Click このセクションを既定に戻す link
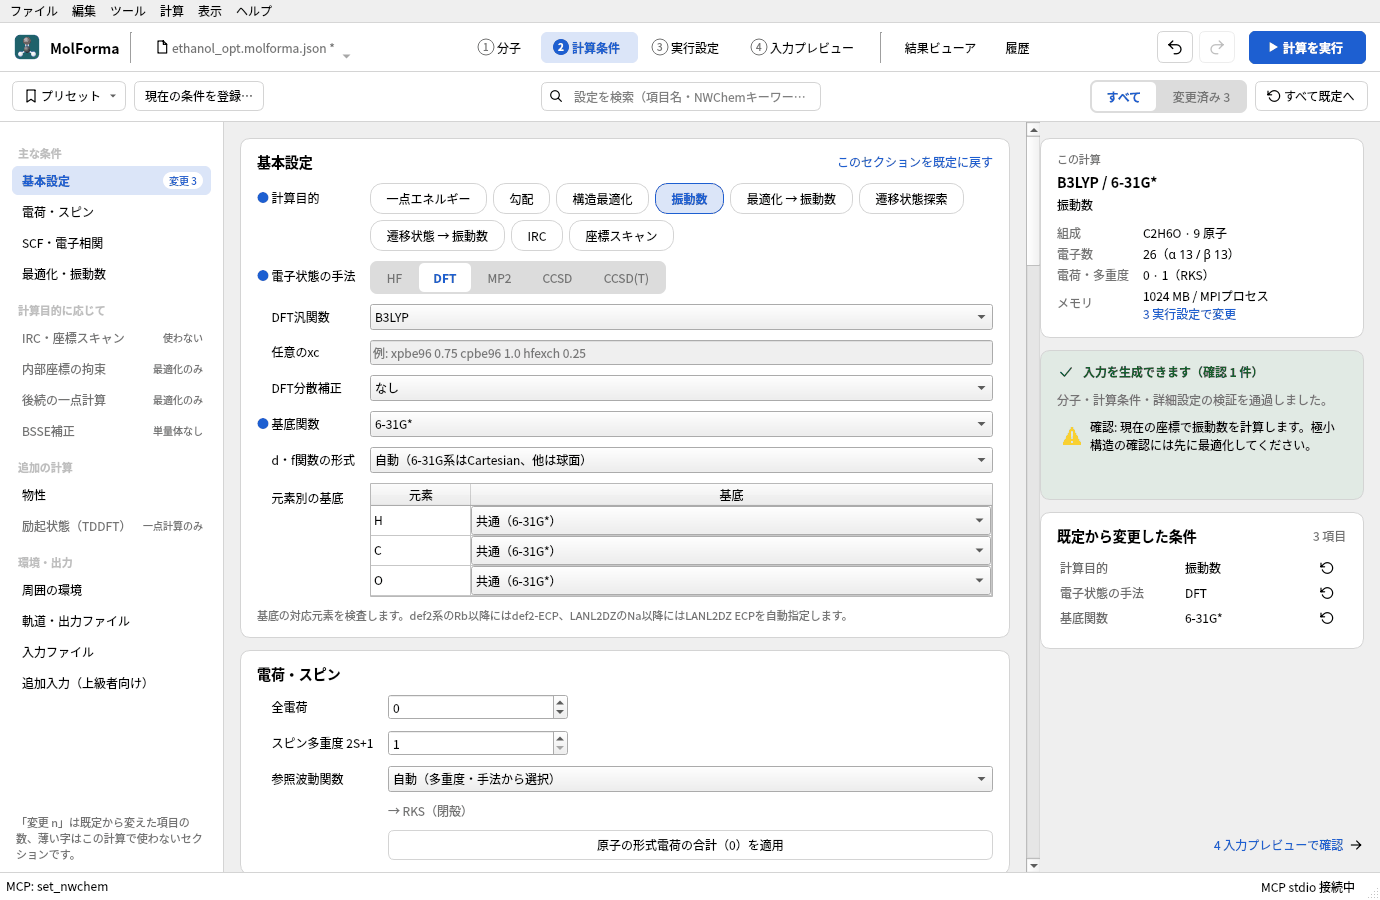Viewport: 1380px width, 900px height. click(915, 162)
